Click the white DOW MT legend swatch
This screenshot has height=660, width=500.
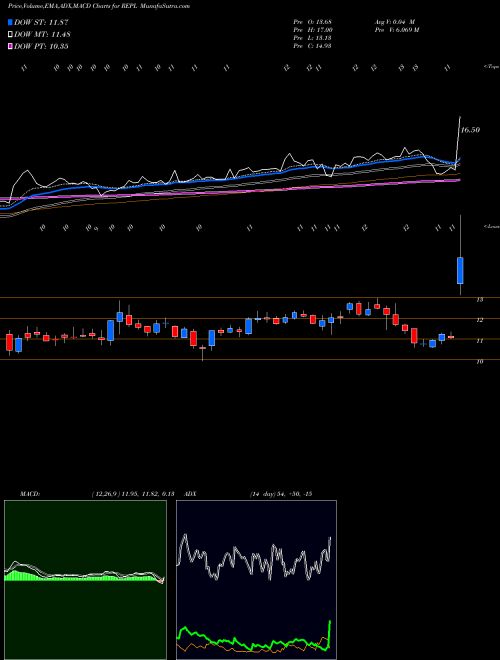point(11,35)
